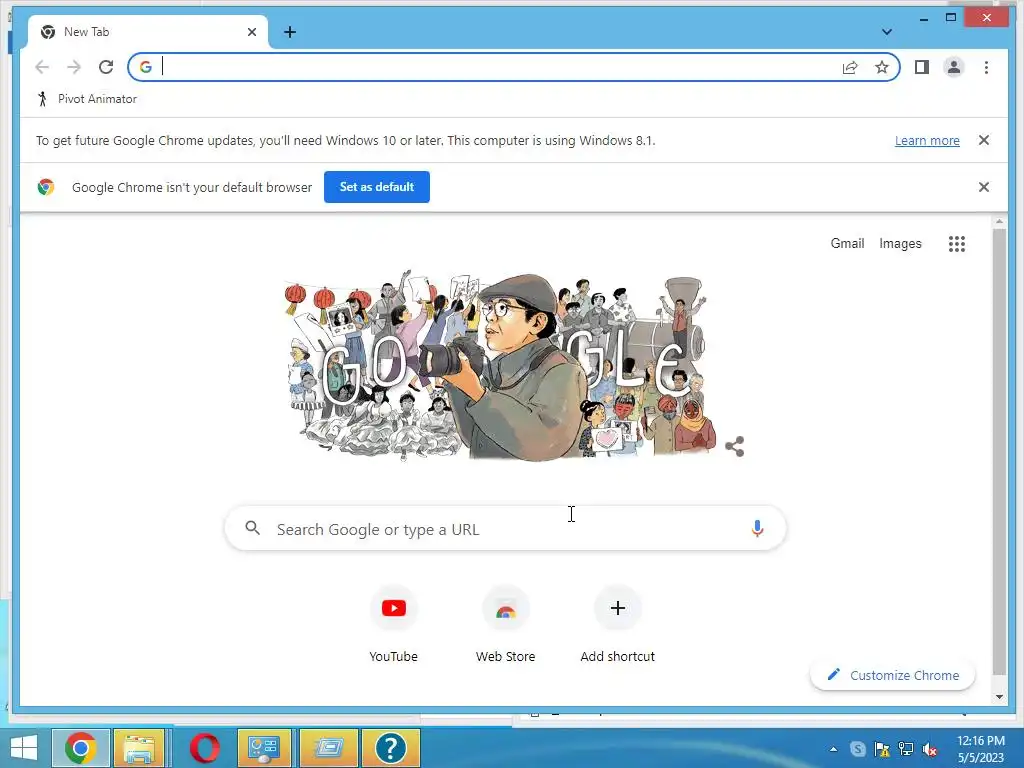Screen dimensions: 1024x768
Task: Open Images link
Action: pos(900,244)
